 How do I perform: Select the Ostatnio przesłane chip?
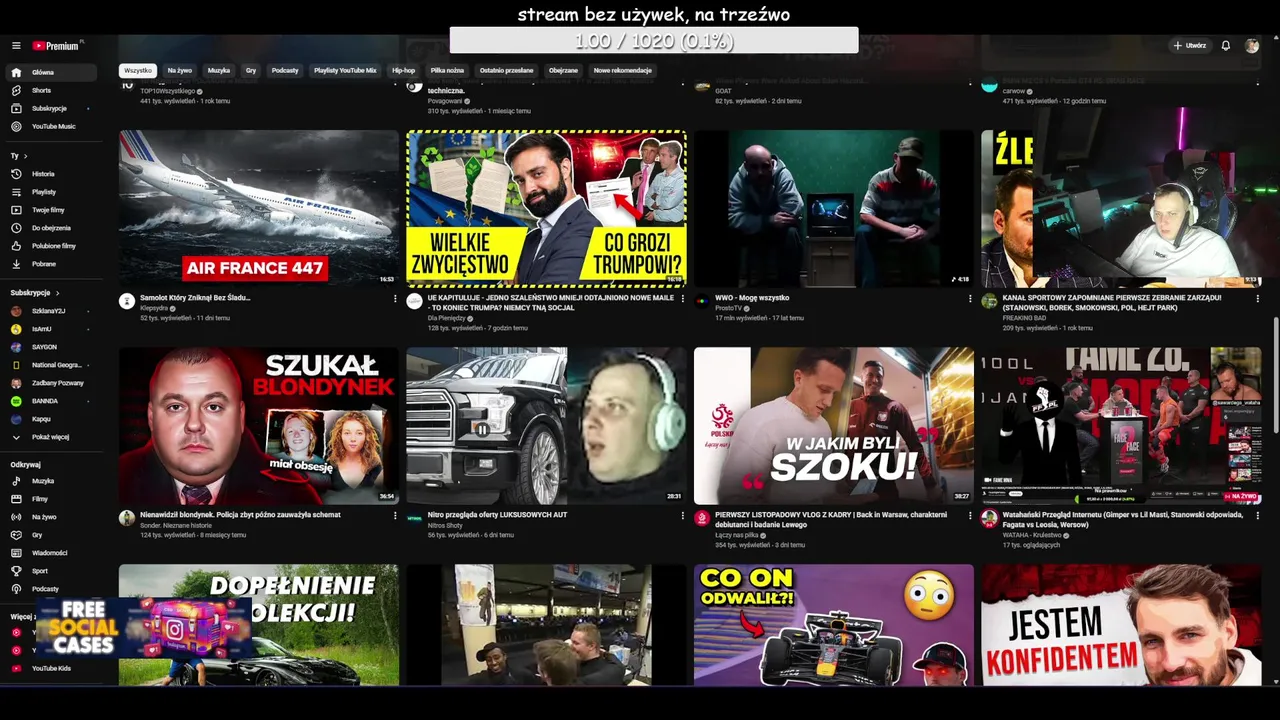click(x=506, y=71)
